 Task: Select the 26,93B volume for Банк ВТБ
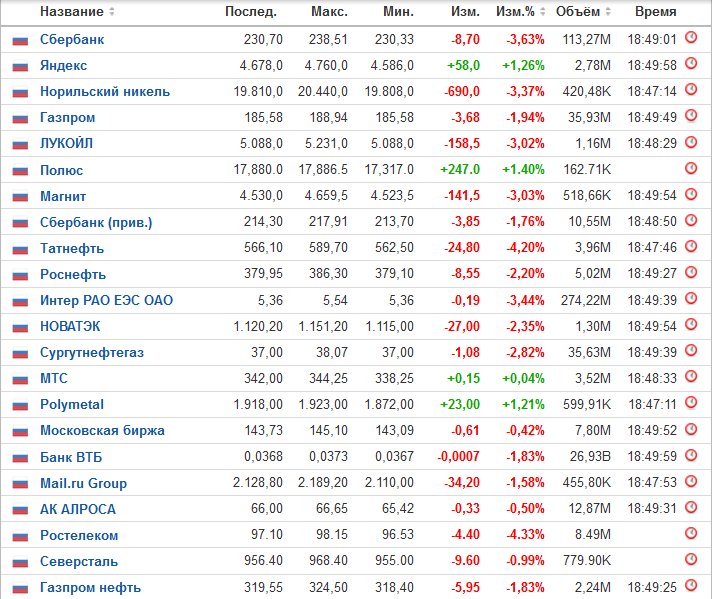tap(590, 456)
